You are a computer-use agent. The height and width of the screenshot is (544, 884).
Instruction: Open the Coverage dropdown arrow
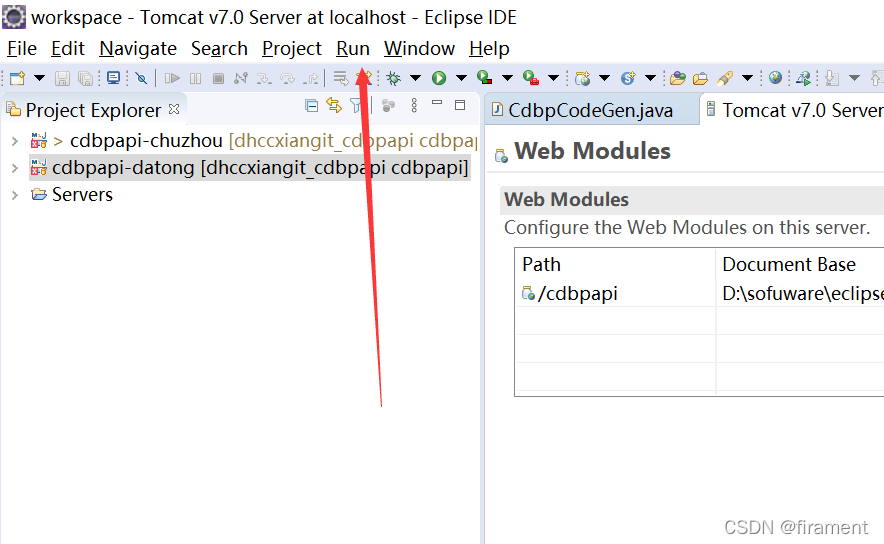coord(507,78)
